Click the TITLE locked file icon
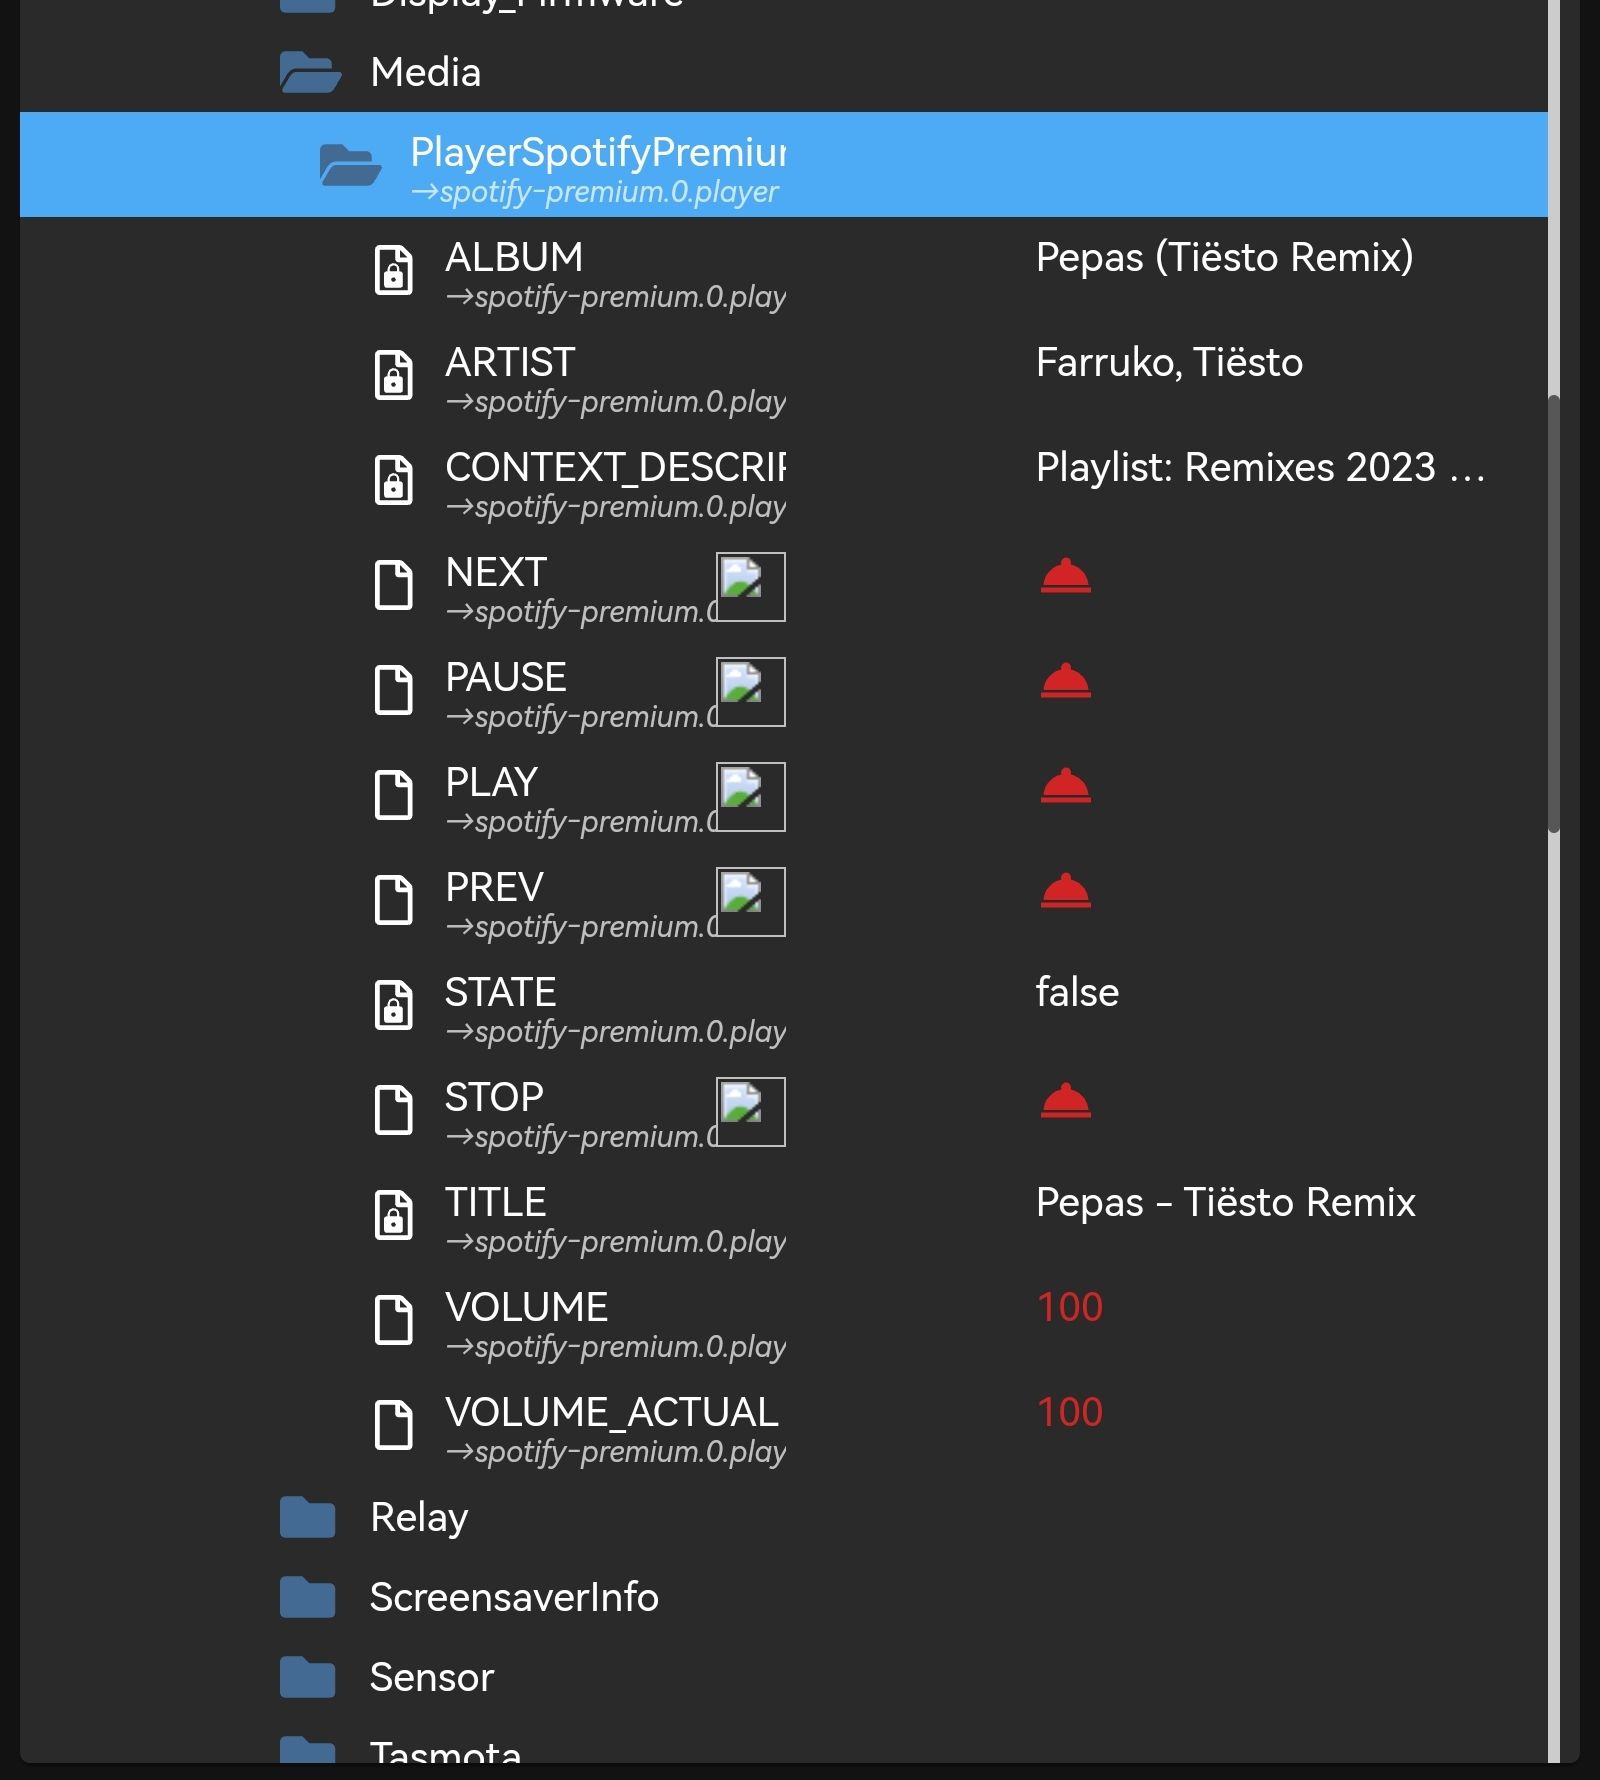This screenshot has width=1600, height=1780. (393, 1215)
